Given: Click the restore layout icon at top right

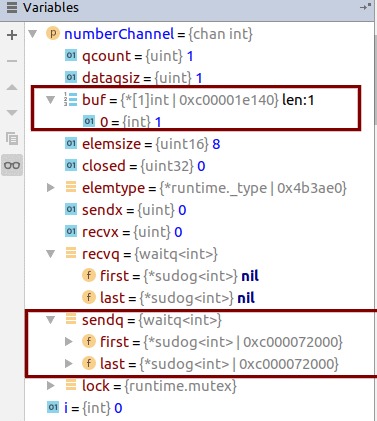Looking at the screenshot, I should point(366,7).
